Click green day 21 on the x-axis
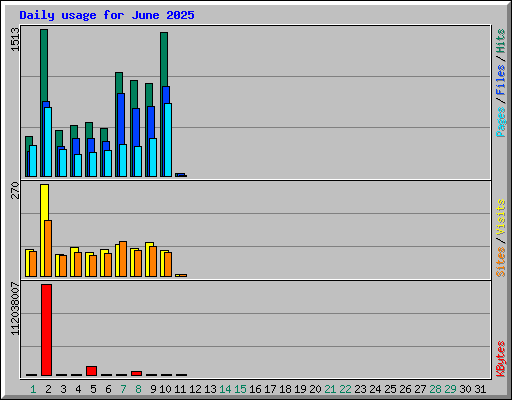Screen dimensions: 512x400 330,389
